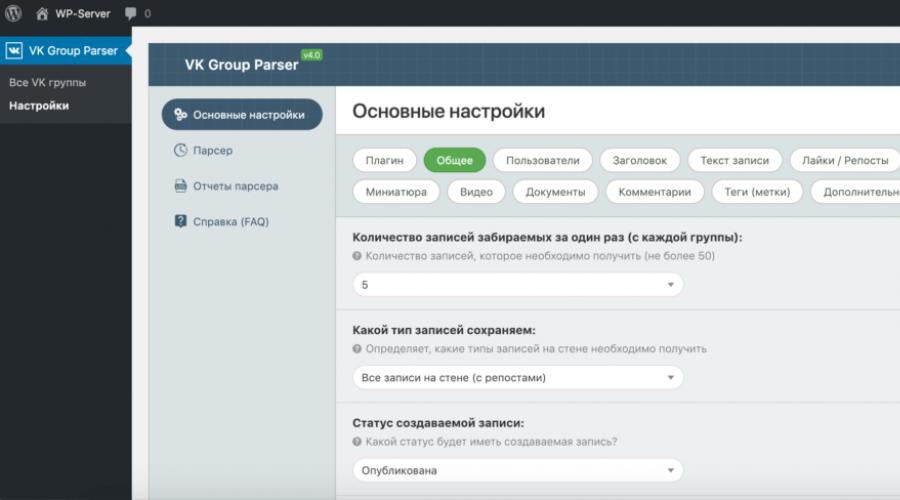Open the comments bubble icon

click(131, 14)
